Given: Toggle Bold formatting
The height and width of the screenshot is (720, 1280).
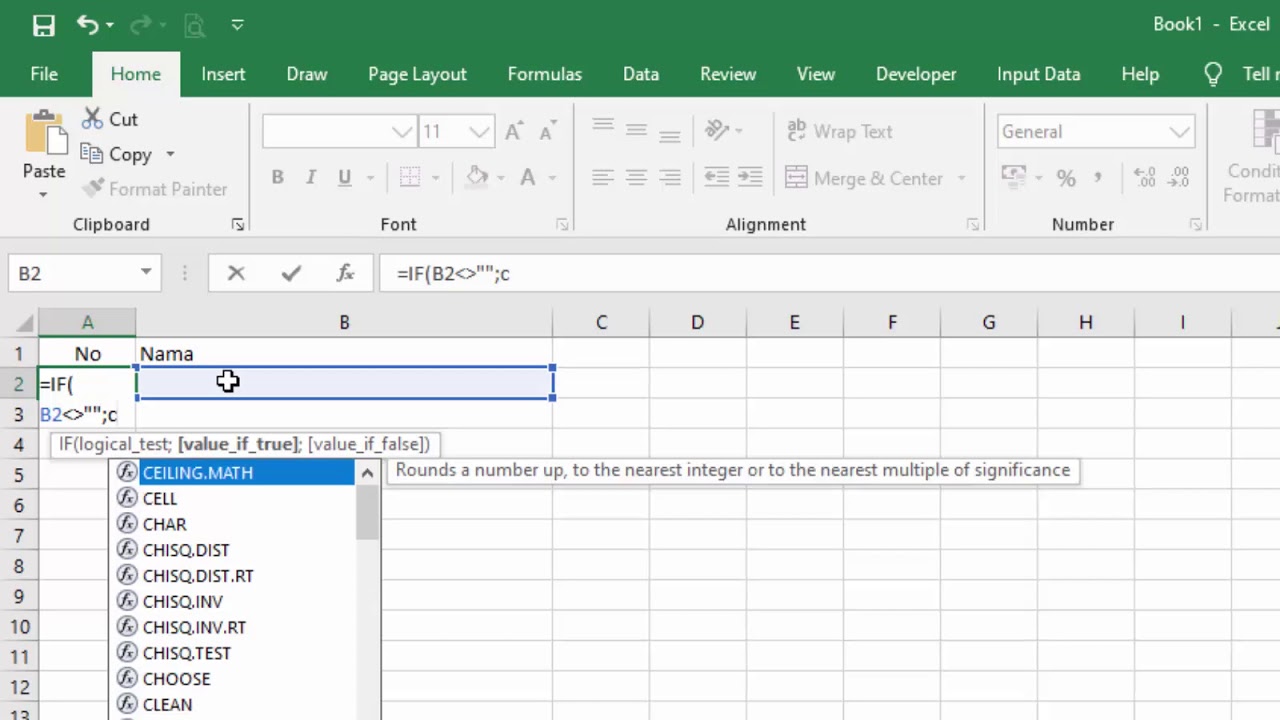Looking at the screenshot, I should (x=277, y=178).
